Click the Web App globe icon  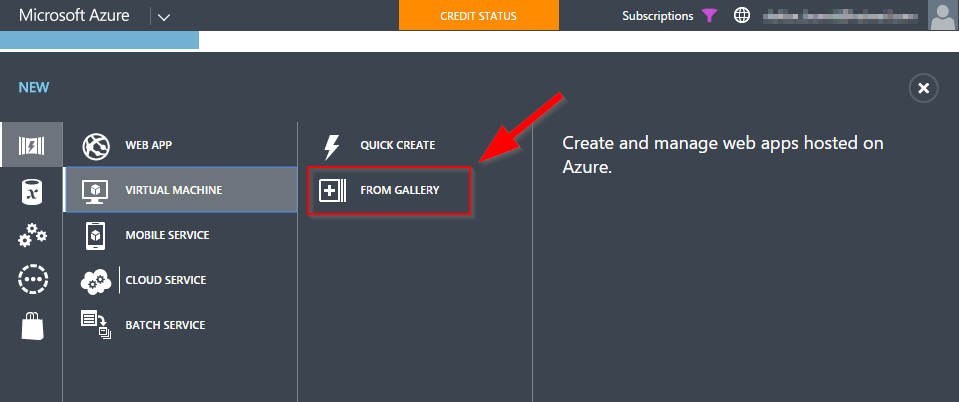[x=95, y=146]
